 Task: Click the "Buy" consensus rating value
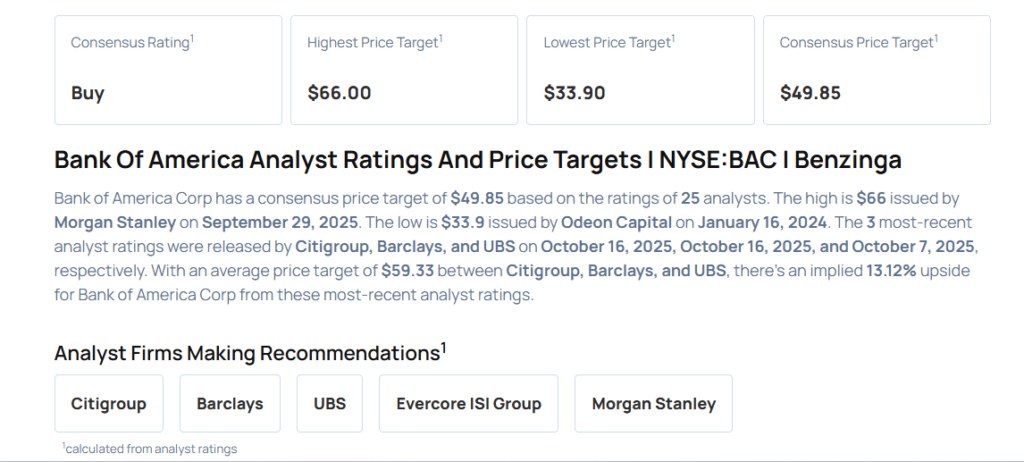click(x=88, y=93)
